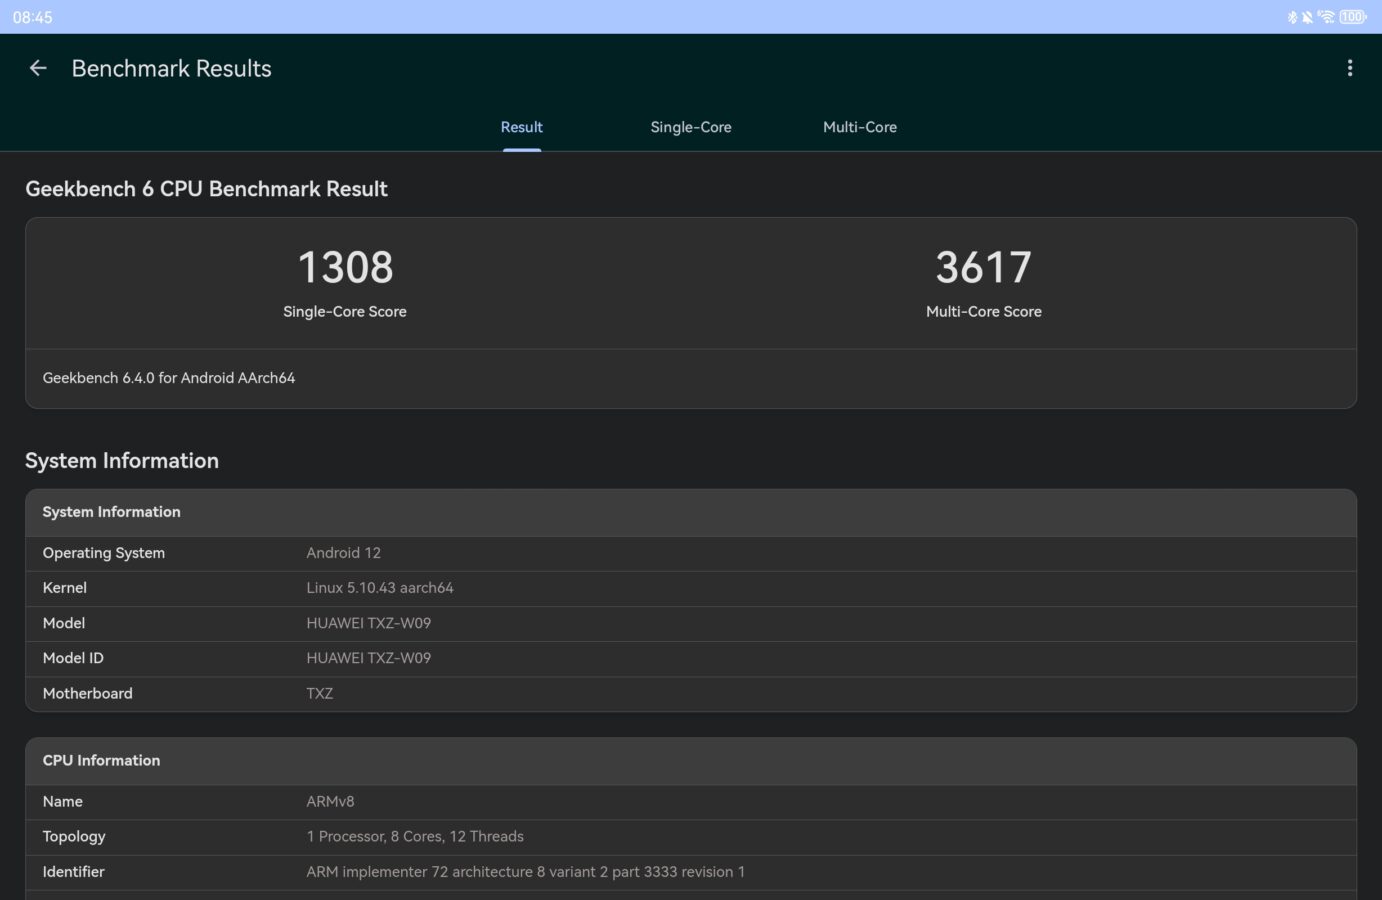Tap the Benchmark Results title
The width and height of the screenshot is (1382, 900).
(x=172, y=68)
